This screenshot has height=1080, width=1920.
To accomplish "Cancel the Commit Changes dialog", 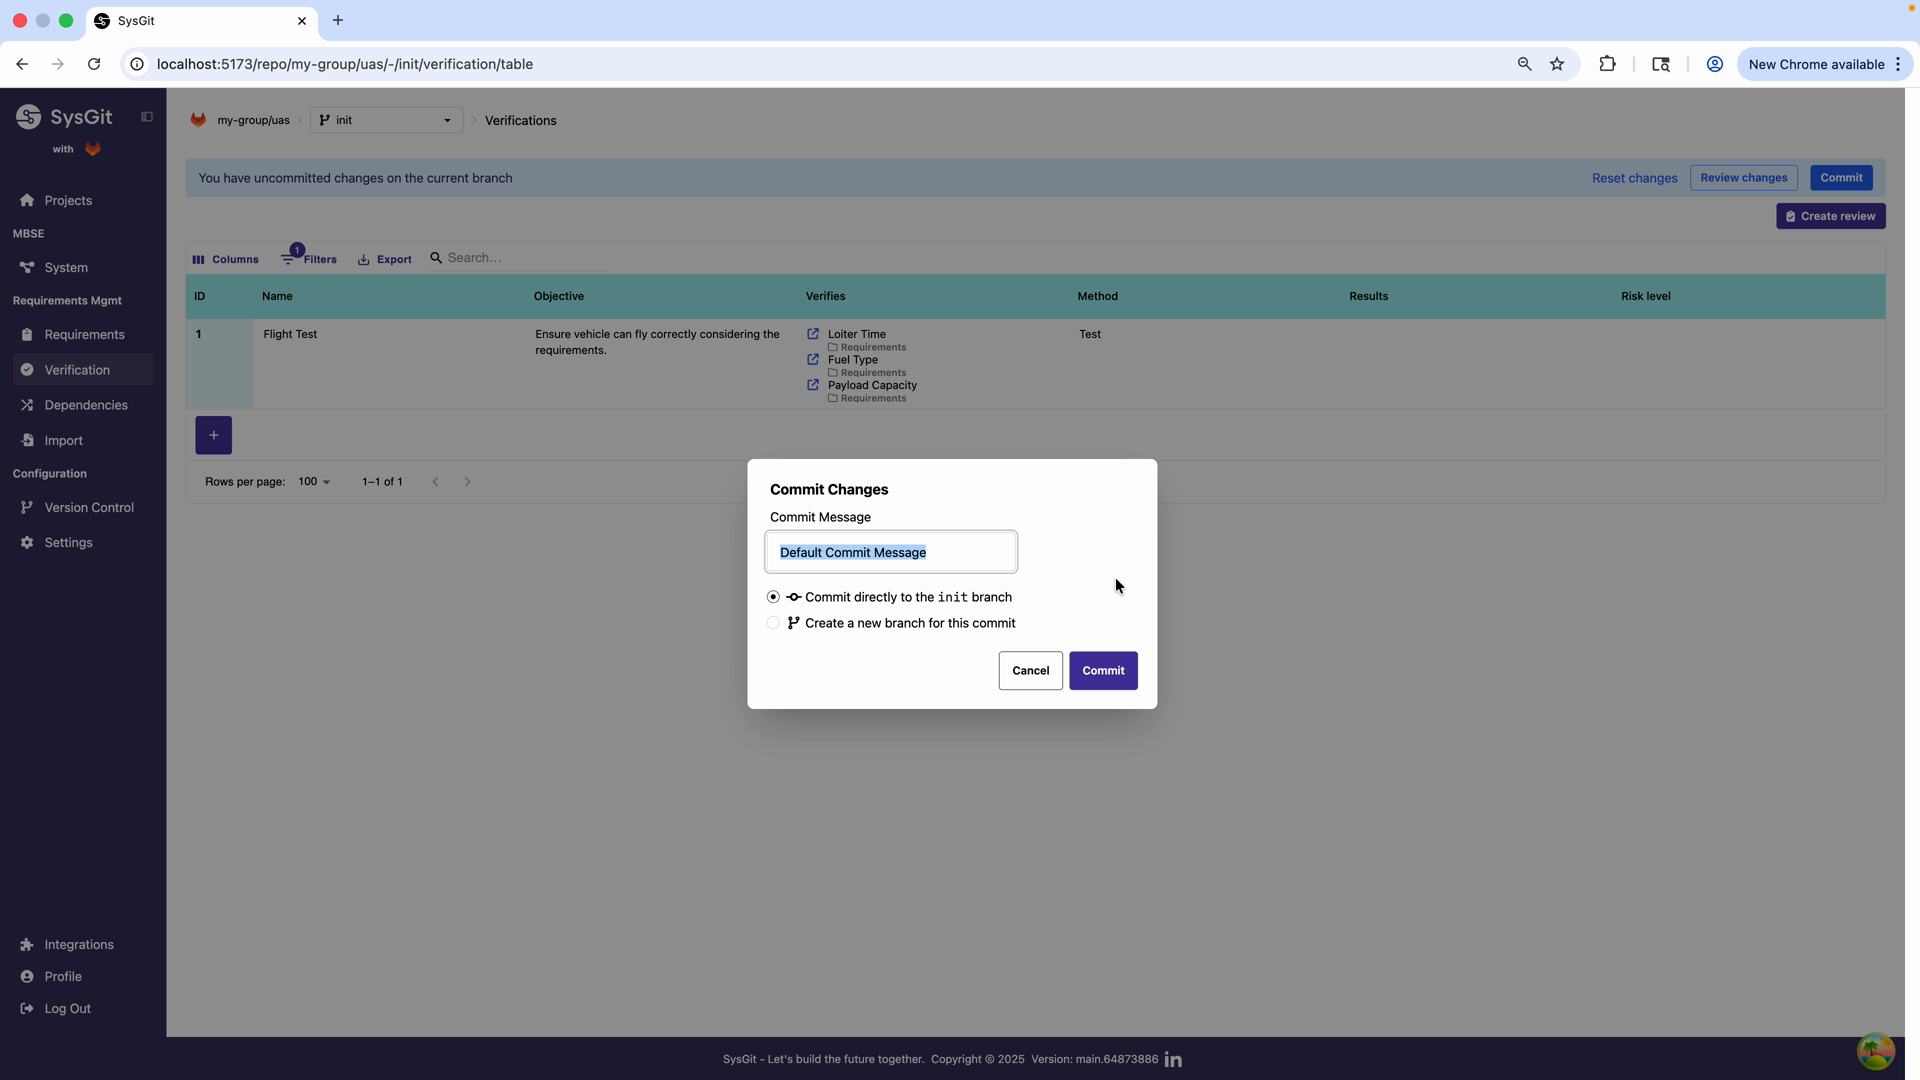I will 1031,670.
